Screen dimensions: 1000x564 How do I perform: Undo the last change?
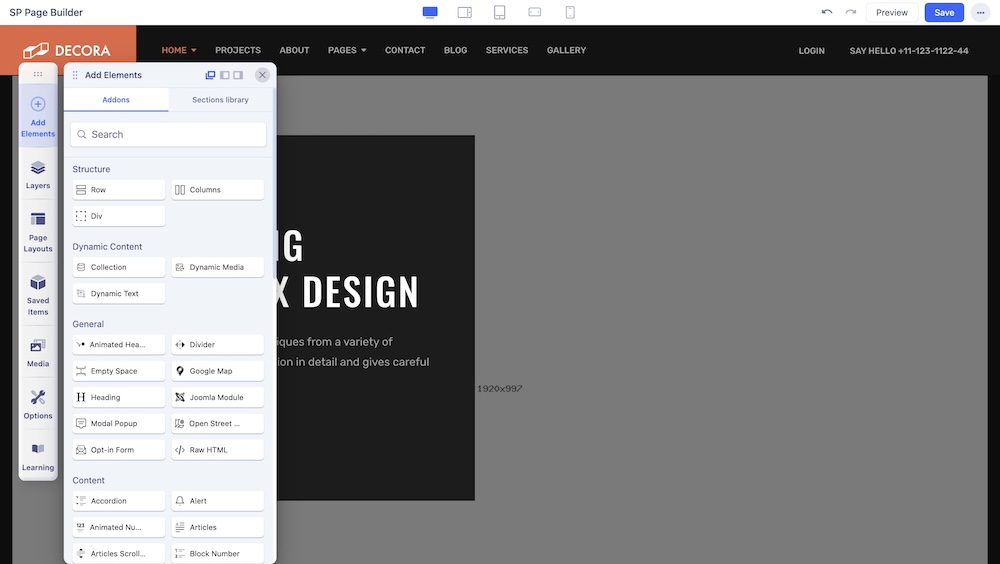point(827,12)
